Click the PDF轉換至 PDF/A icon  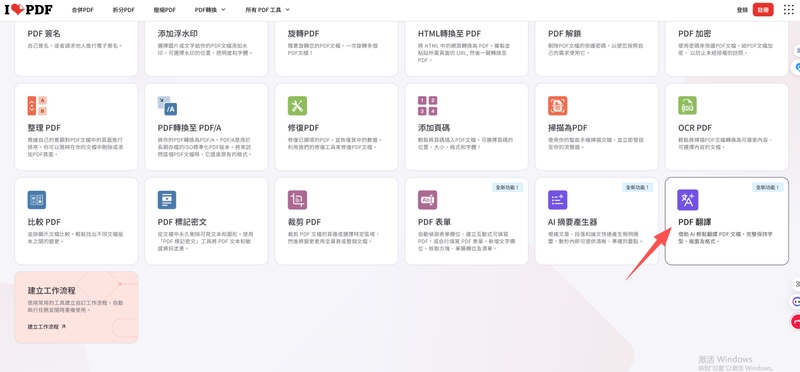(x=167, y=105)
